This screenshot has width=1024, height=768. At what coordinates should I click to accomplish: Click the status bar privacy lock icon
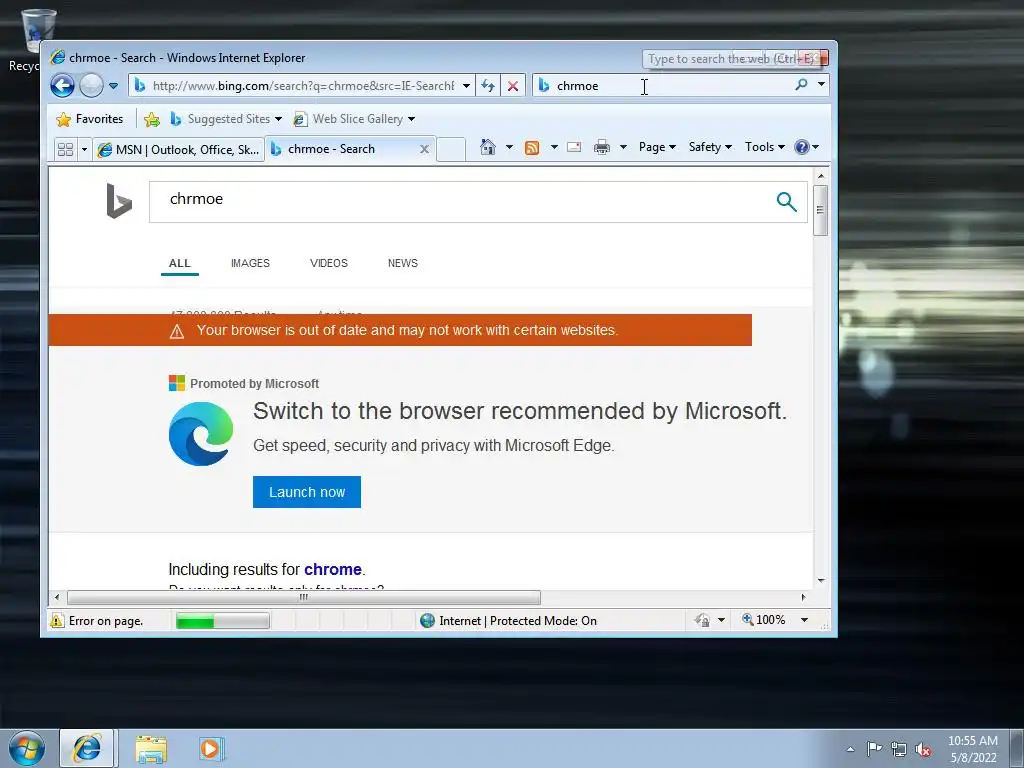pos(702,620)
